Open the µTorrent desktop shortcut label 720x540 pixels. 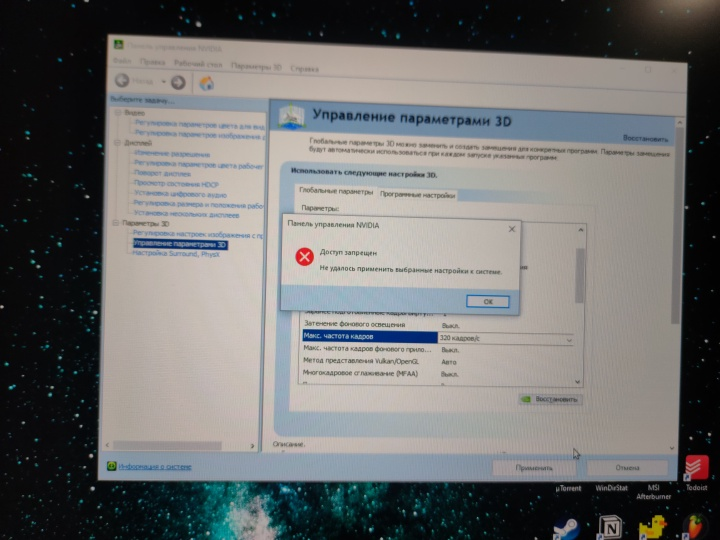568,489
